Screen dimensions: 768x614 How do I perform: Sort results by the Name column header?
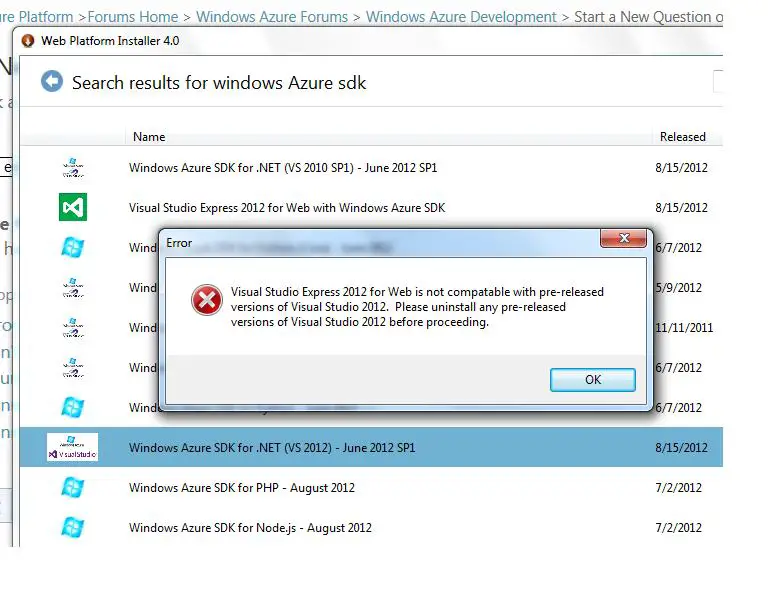point(149,137)
